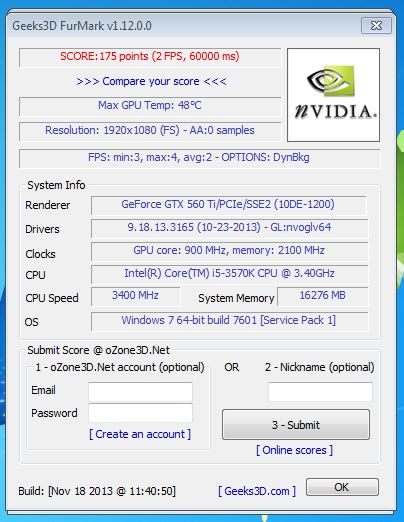Click the Resolution: 1920x1080 field

[150, 131]
